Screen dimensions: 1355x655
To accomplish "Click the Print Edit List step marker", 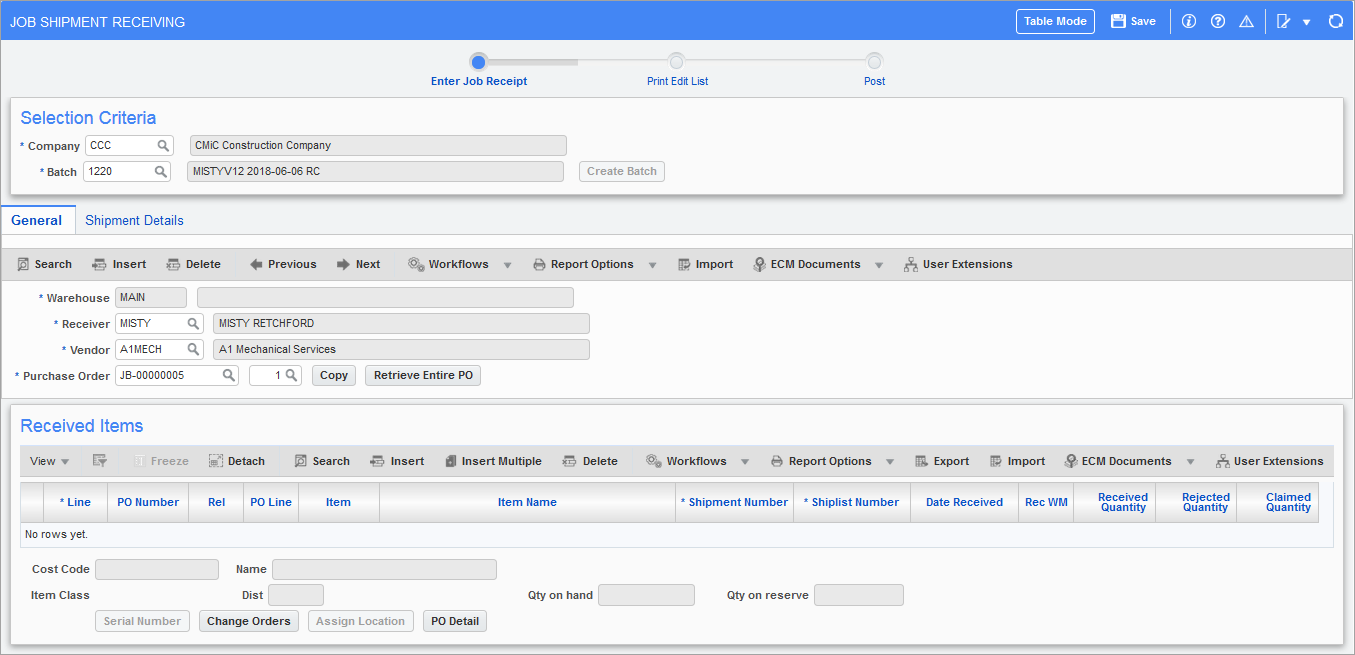I will (677, 62).
